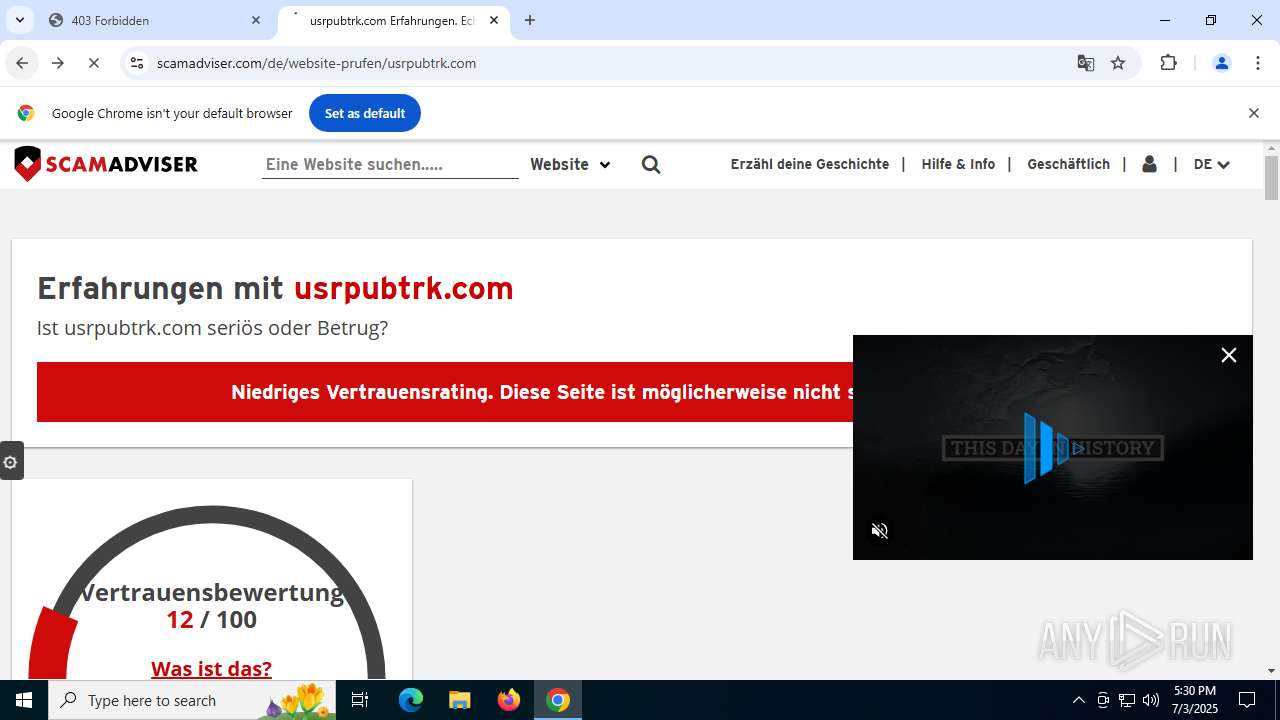Open a new browser tab
The image size is (1280, 720).
[x=530, y=20]
